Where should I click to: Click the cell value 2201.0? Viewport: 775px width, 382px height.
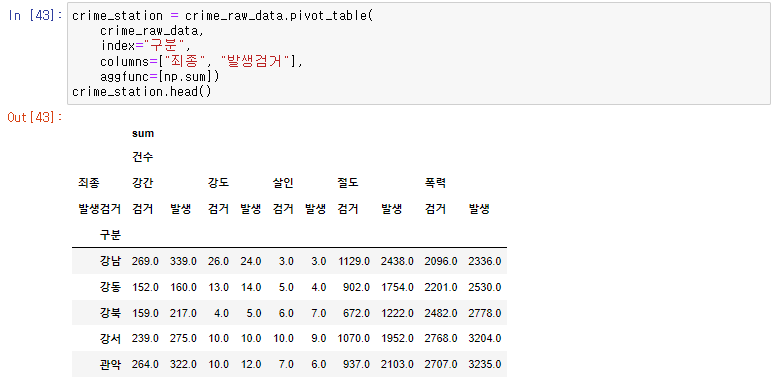tap(441, 287)
